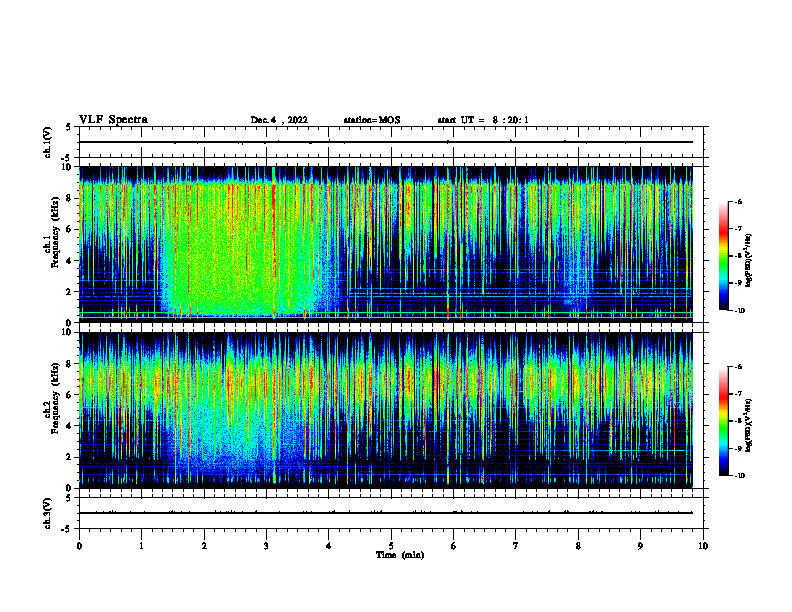Click the "-10" value on ch.2 colorbar
792x612 pixels.
pos(739,476)
